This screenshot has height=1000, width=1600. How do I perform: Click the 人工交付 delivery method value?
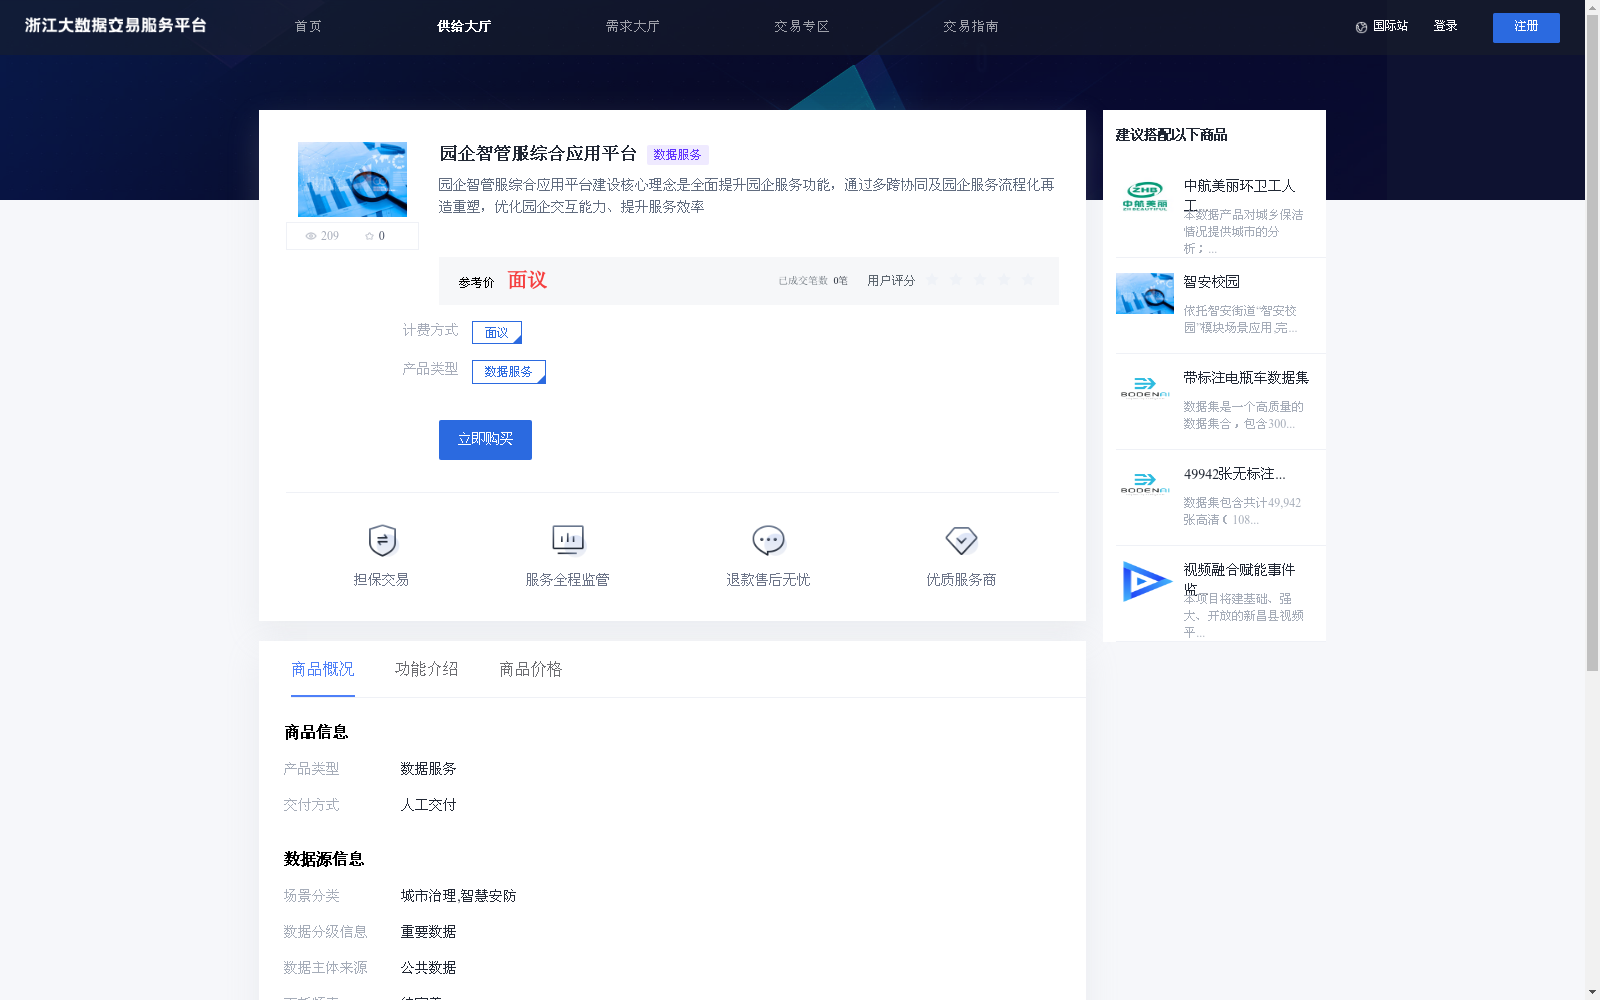click(428, 805)
